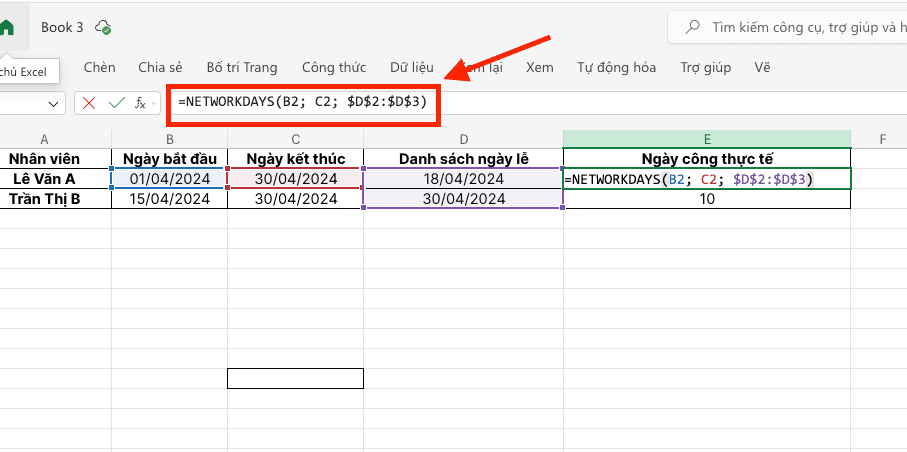Switch to the Vẽ tab
907x452 pixels.
762,68
